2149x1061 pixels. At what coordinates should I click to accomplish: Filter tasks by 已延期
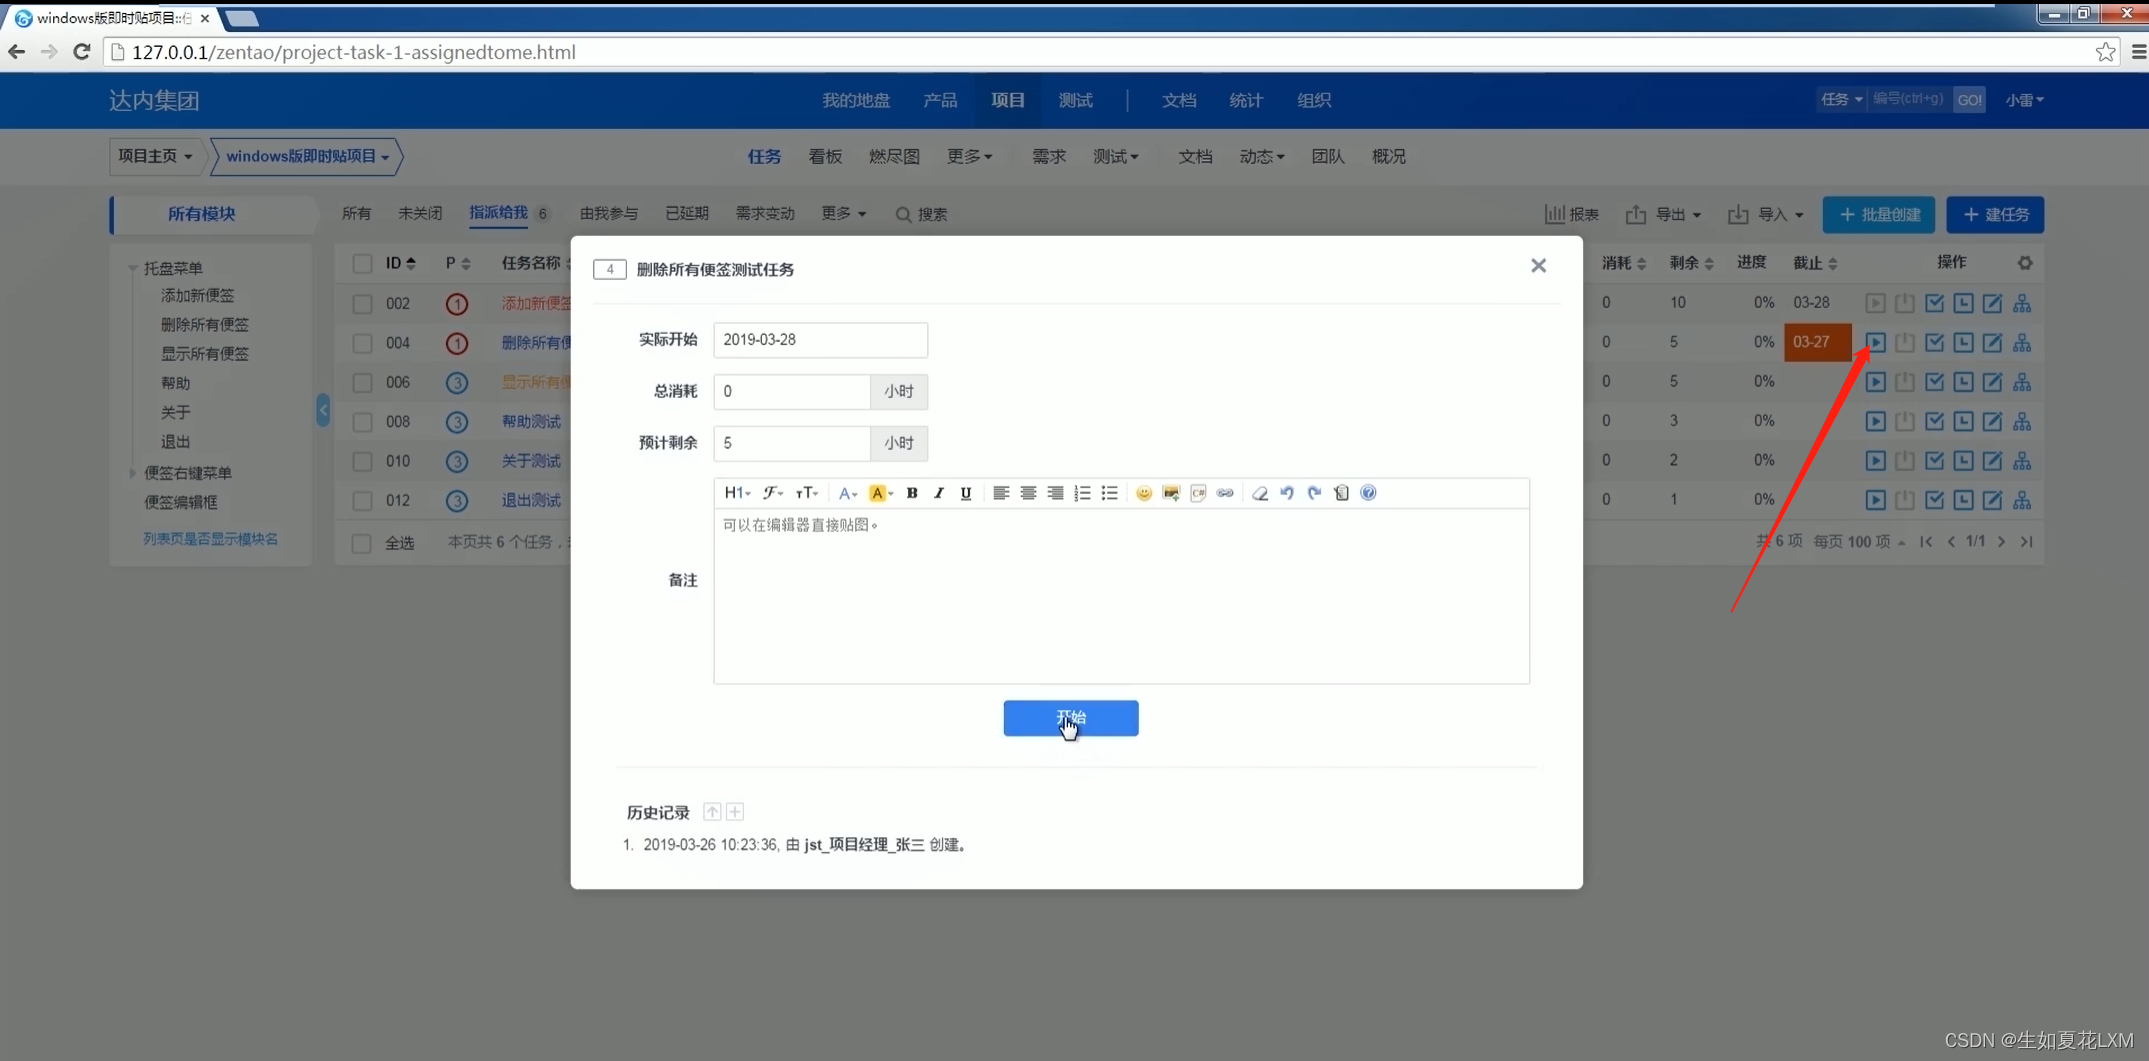coord(687,214)
